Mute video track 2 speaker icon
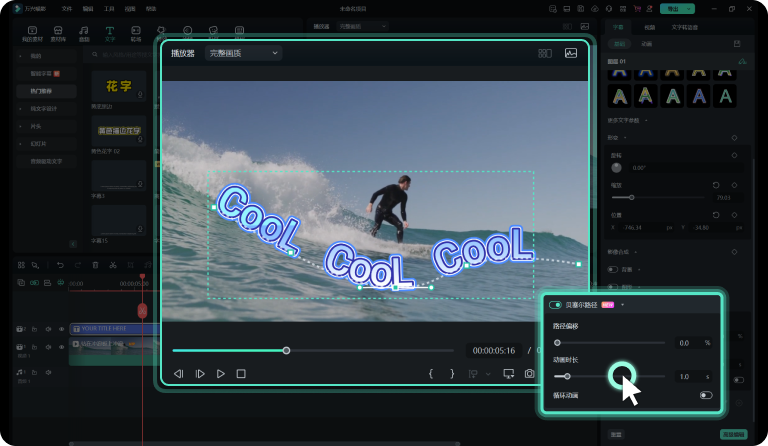This screenshot has width=768, height=446. (48, 329)
